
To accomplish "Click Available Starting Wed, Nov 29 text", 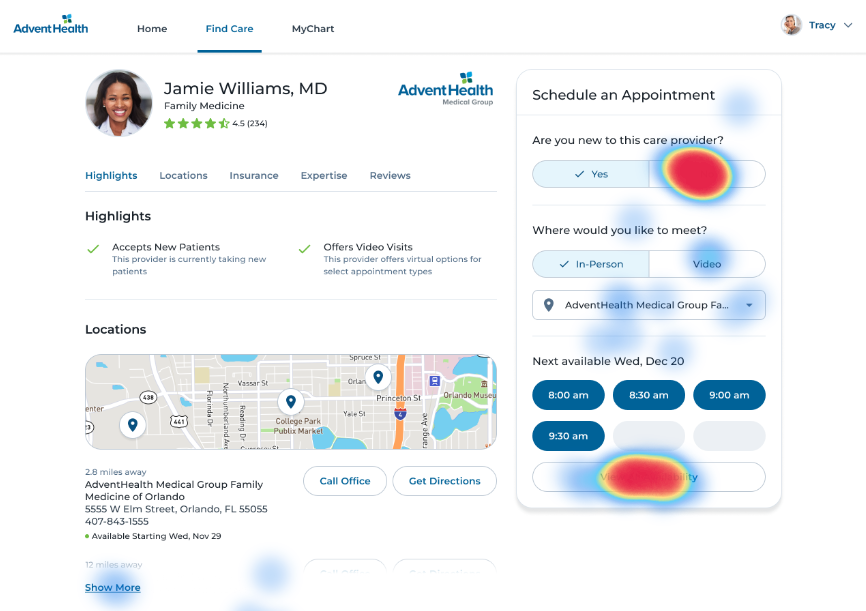I will point(154,536).
